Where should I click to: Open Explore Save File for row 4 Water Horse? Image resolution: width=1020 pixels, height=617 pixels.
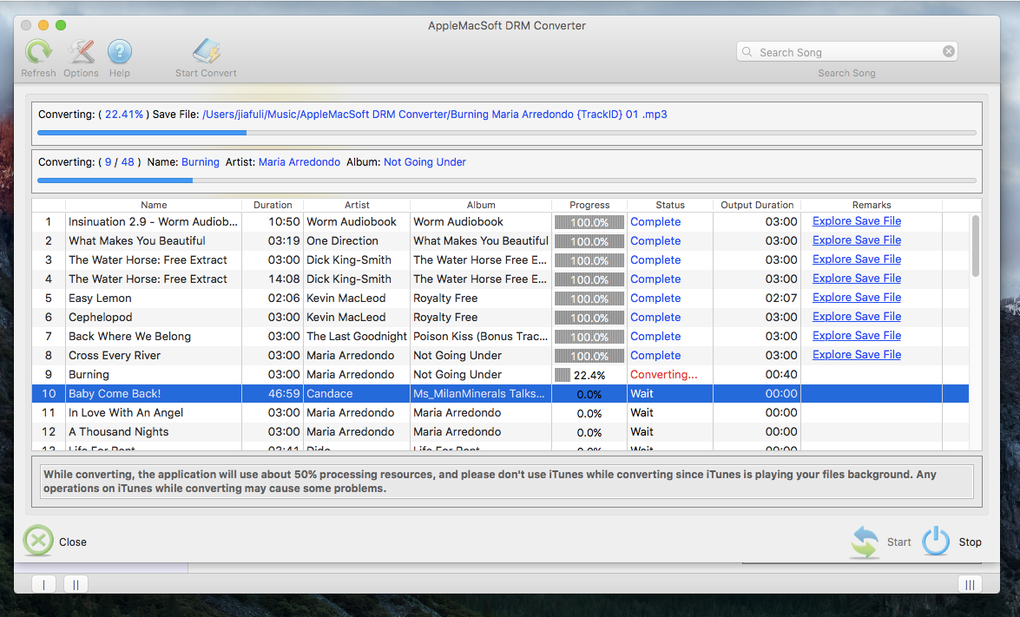[x=857, y=279]
